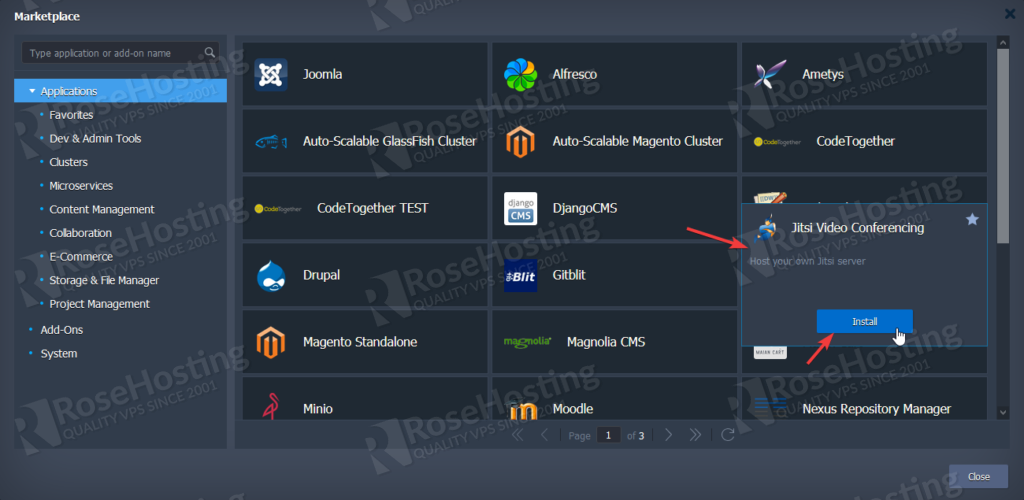The height and width of the screenshot is (500, 1024).
Task: Click the Minio flamingo icon
Action: [x=270, y=405]
